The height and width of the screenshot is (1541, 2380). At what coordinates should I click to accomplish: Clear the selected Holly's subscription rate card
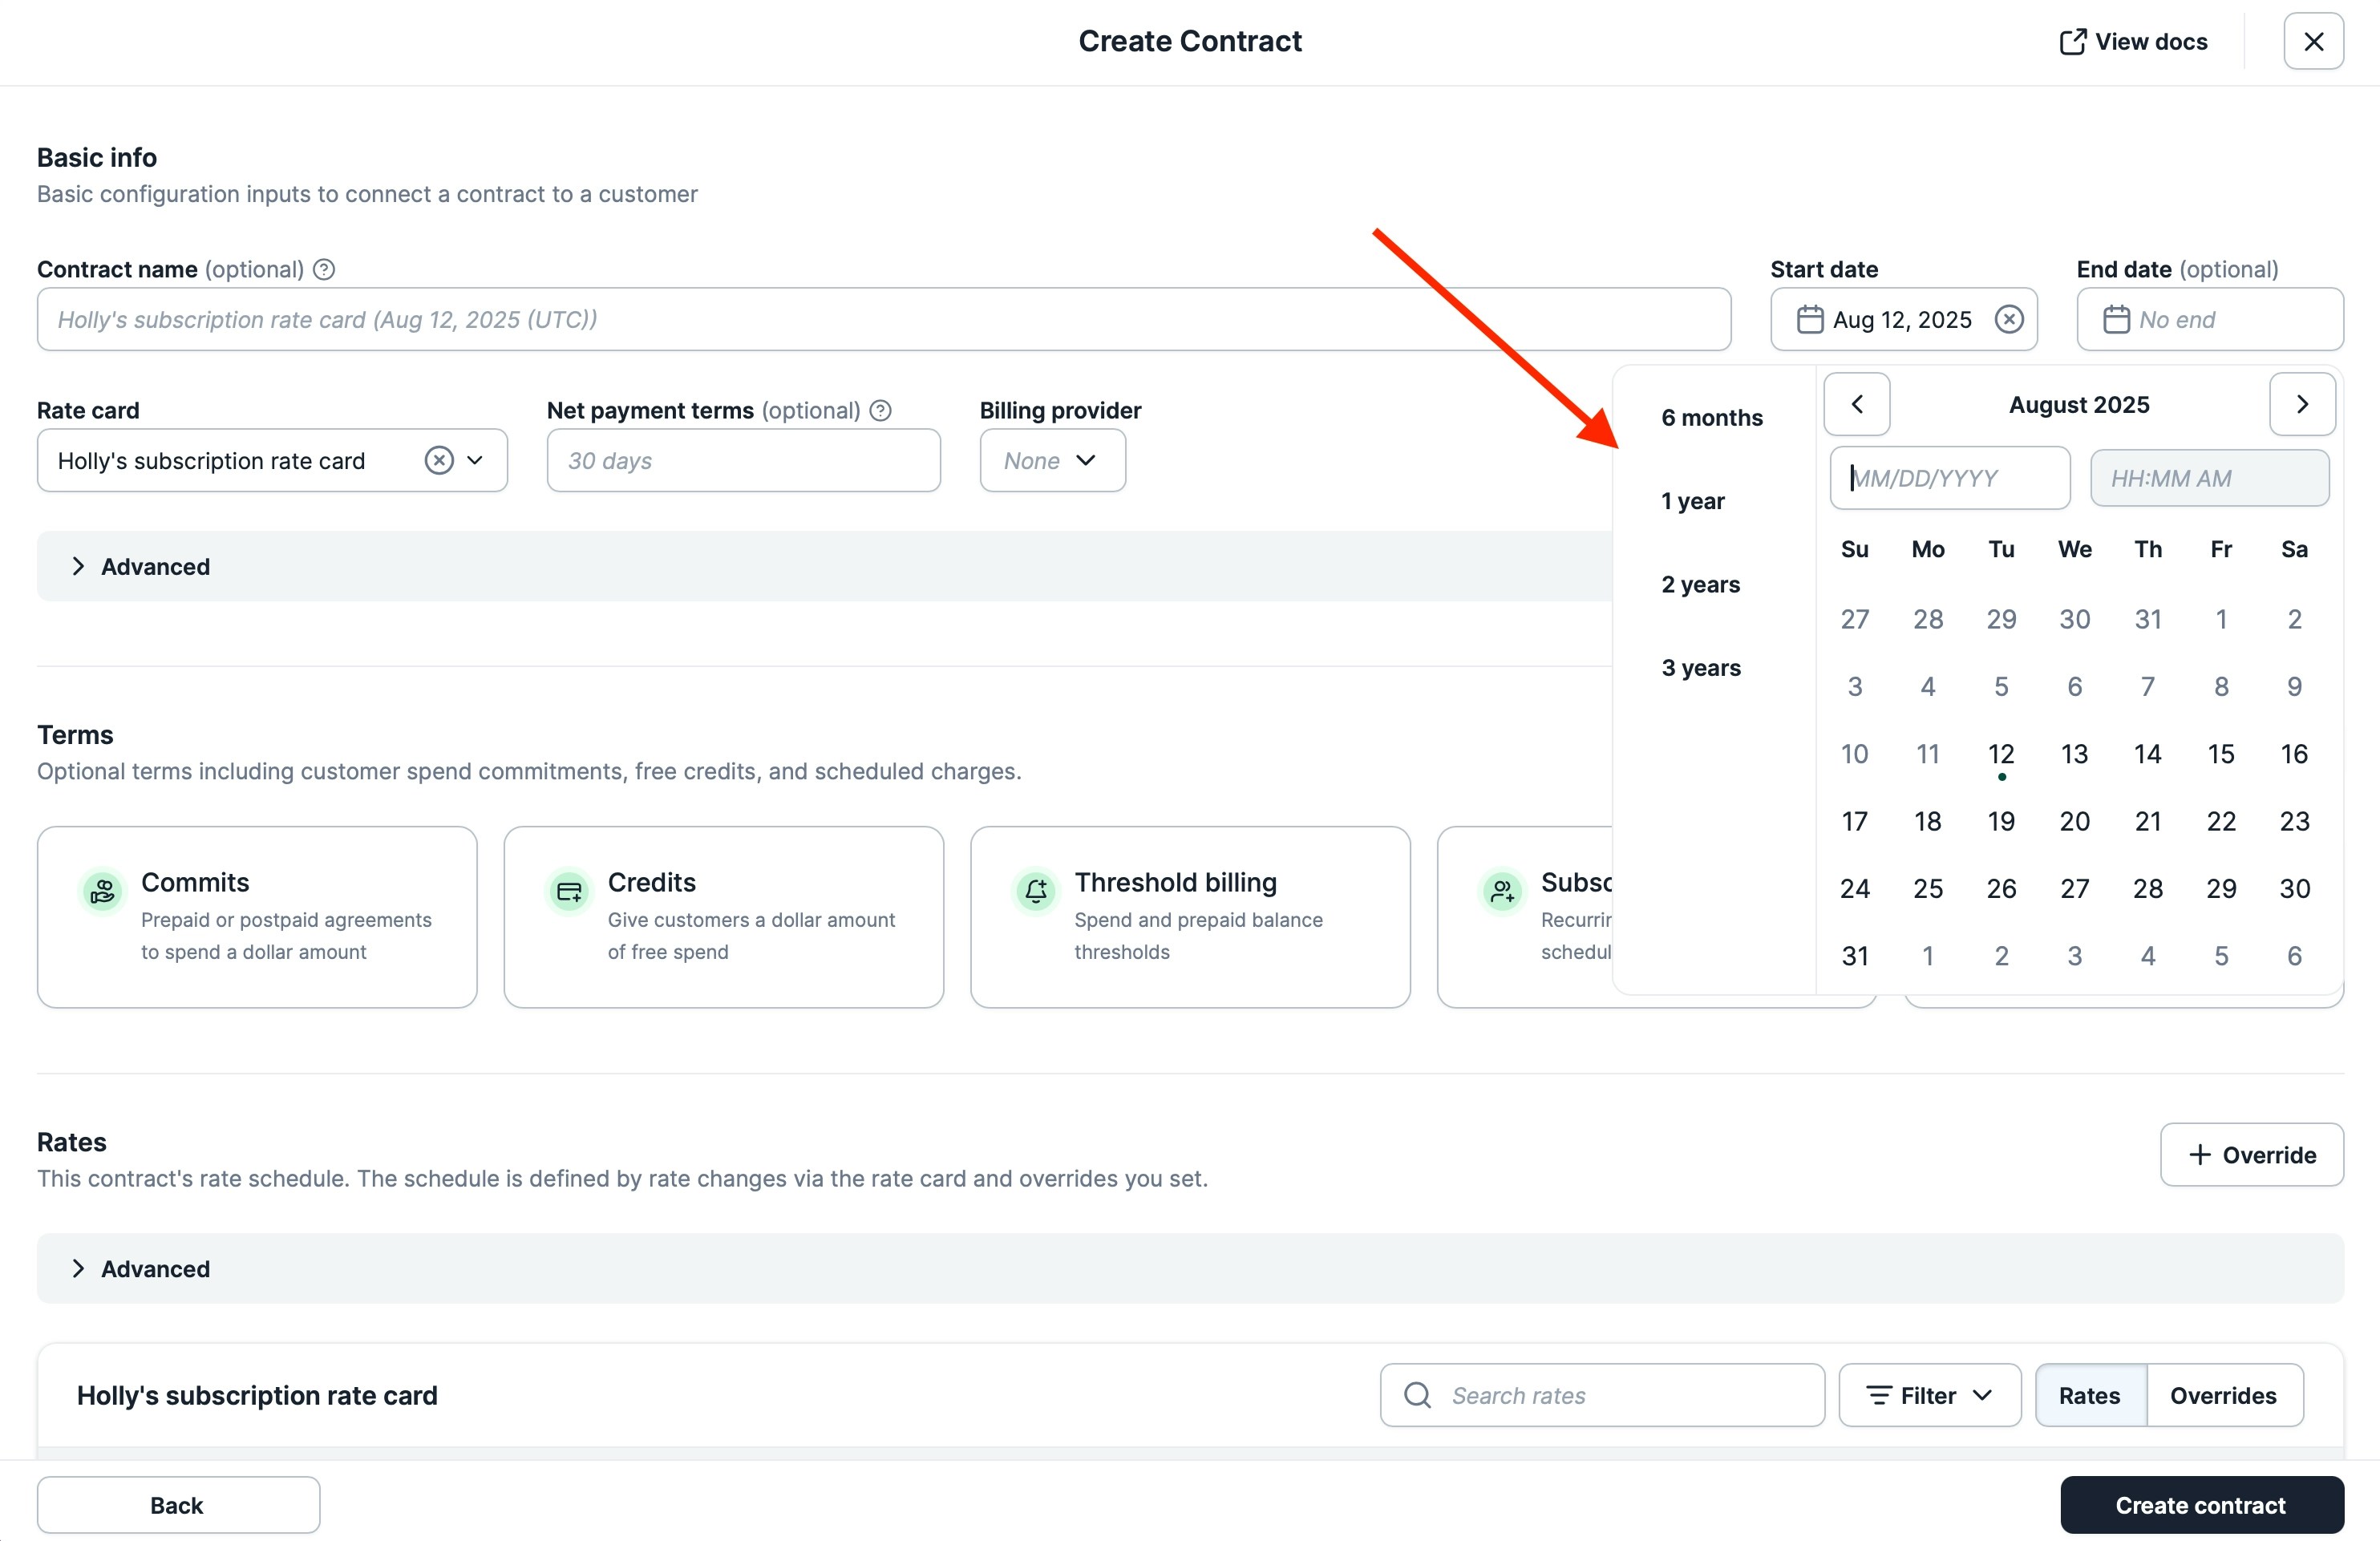pyautogui.click(x=440, y=460)
